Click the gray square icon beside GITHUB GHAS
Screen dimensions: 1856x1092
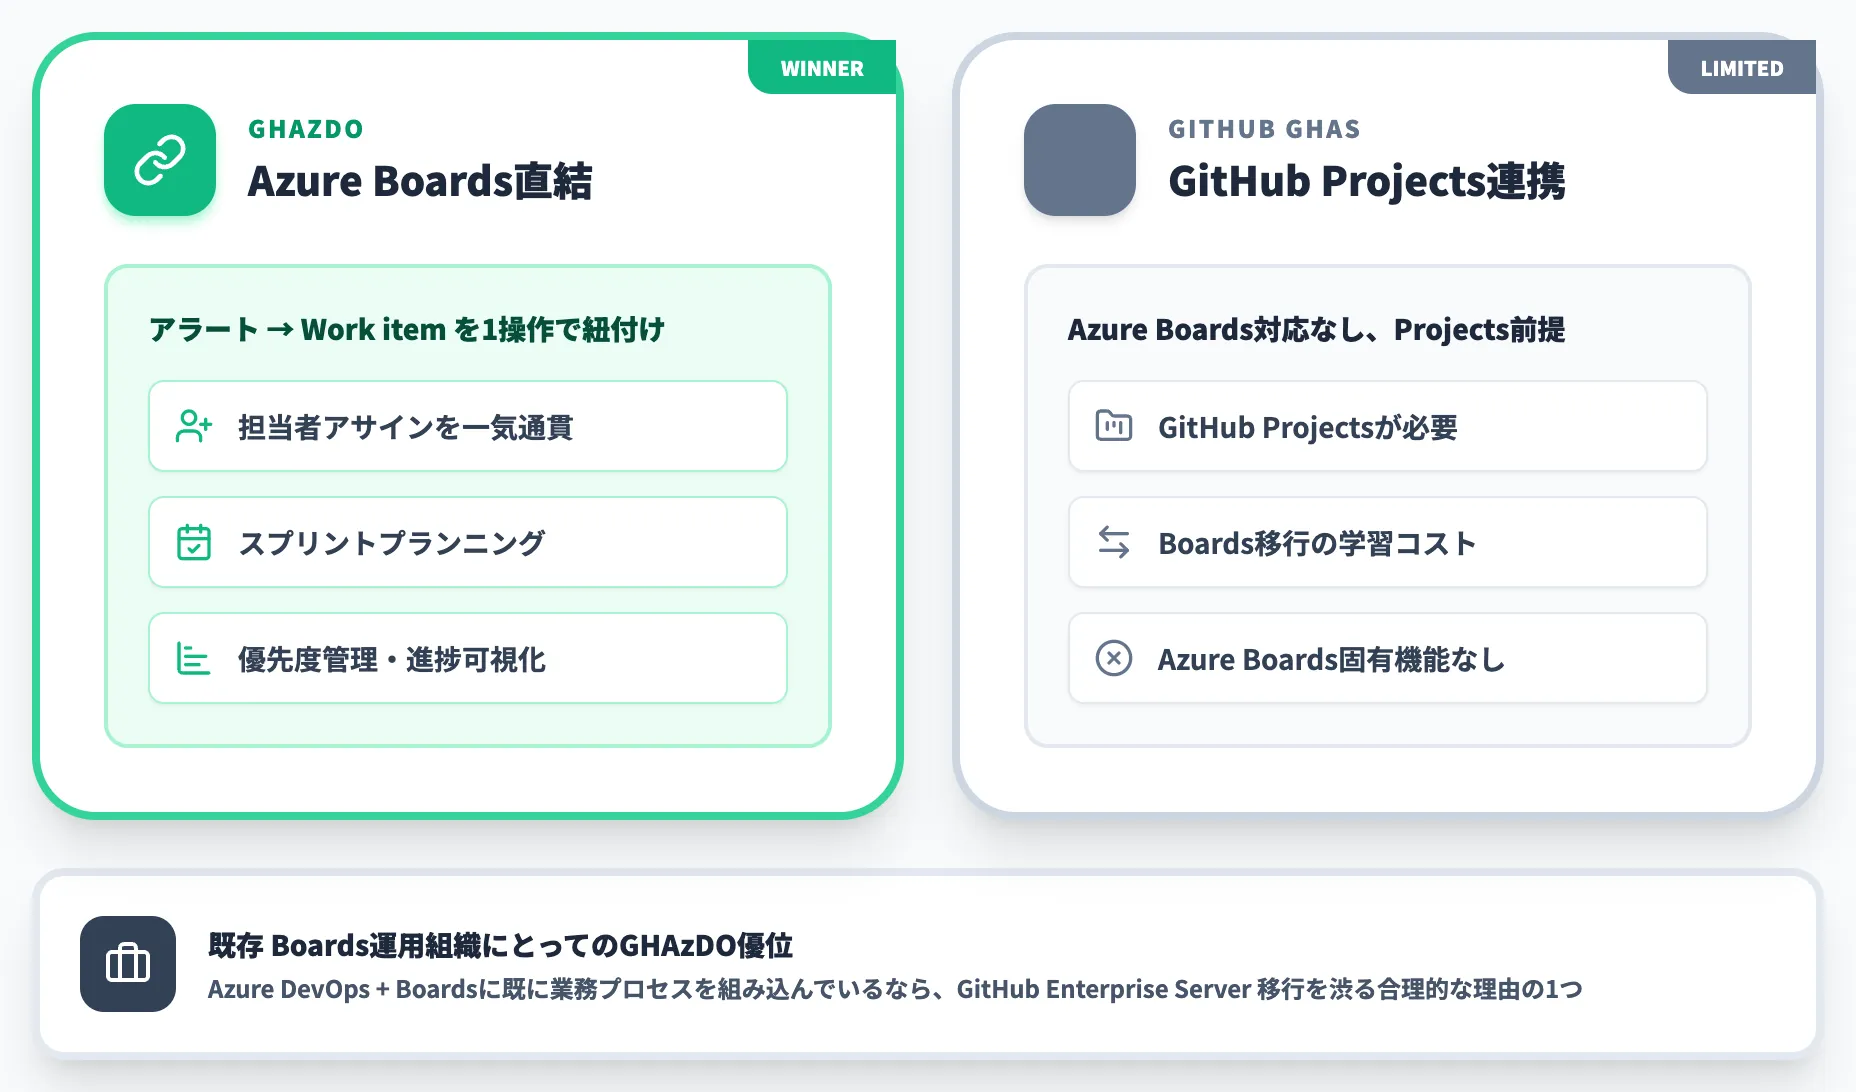click(1080, 160)
